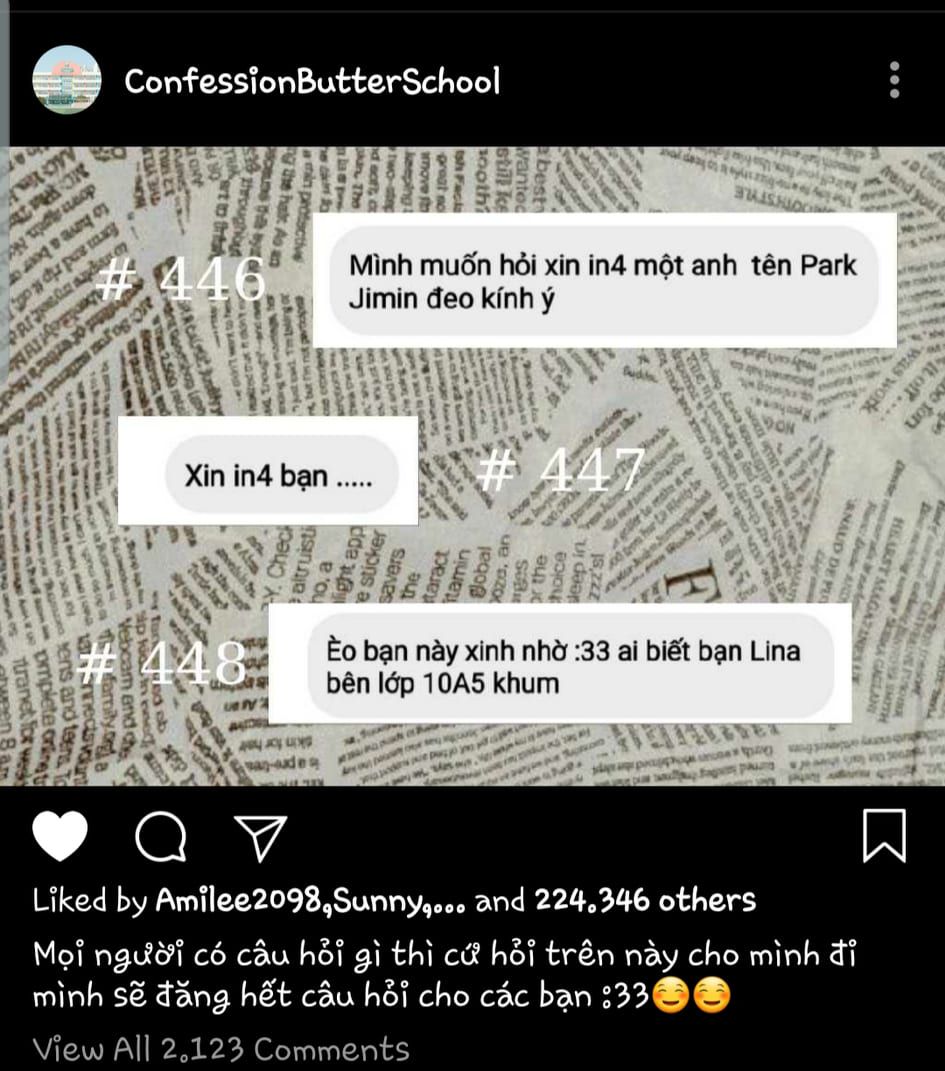Click the # 448 number label
Screen dimensions: 945x1071
click(x=162, y=663)
